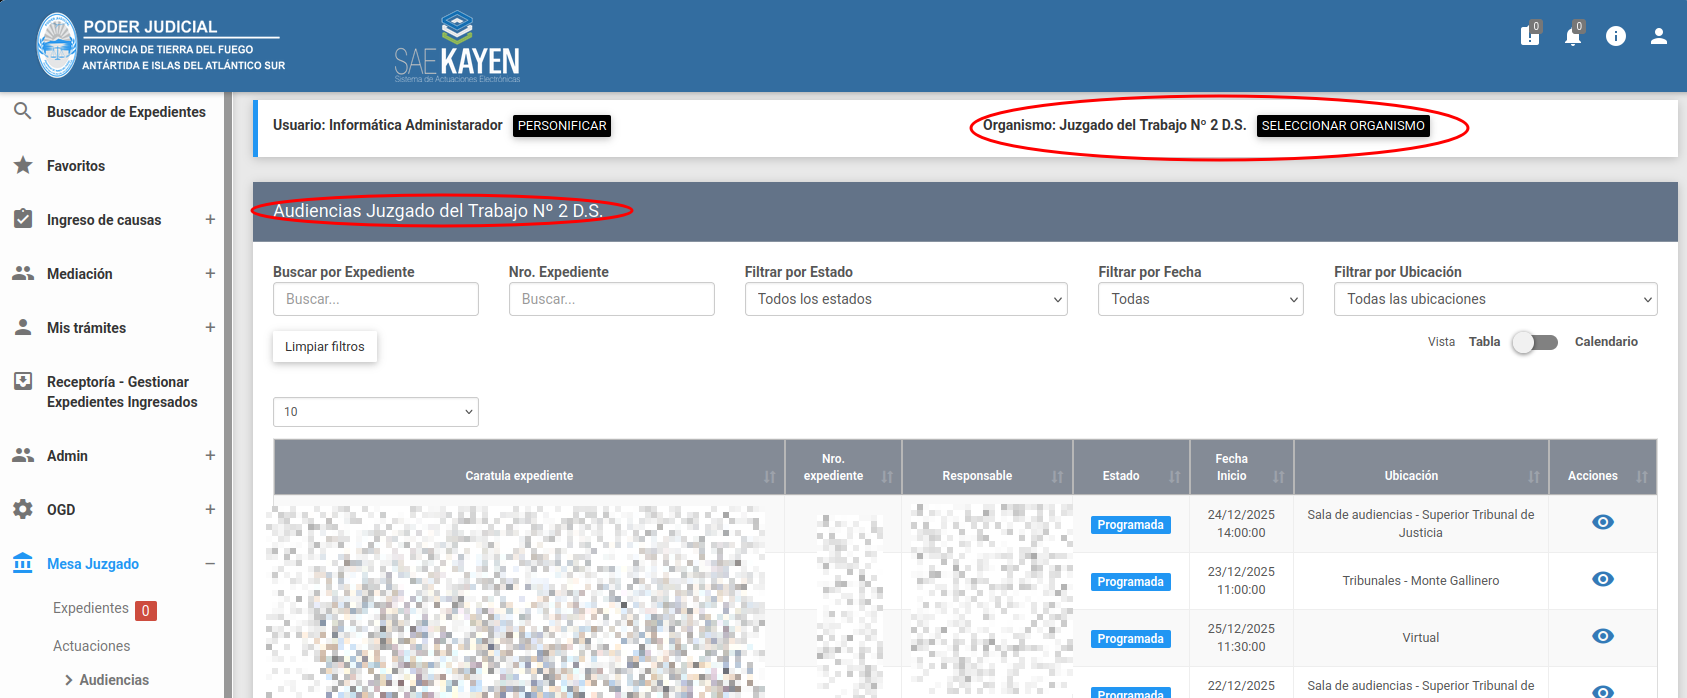Viewport: 1687px width, 698px height.
Task: Open the document alerts icon in header
Action: [x=1529, y=37]
